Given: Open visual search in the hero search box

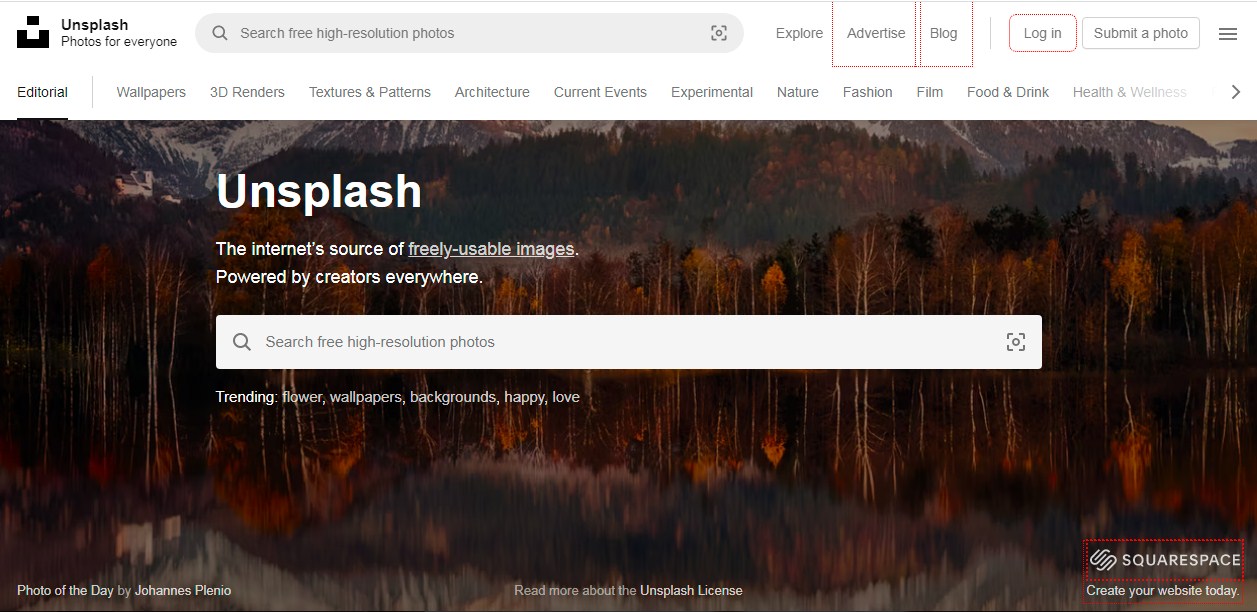Looking at the screenshot, I should pyautogui.click(x=1016, y=342).
